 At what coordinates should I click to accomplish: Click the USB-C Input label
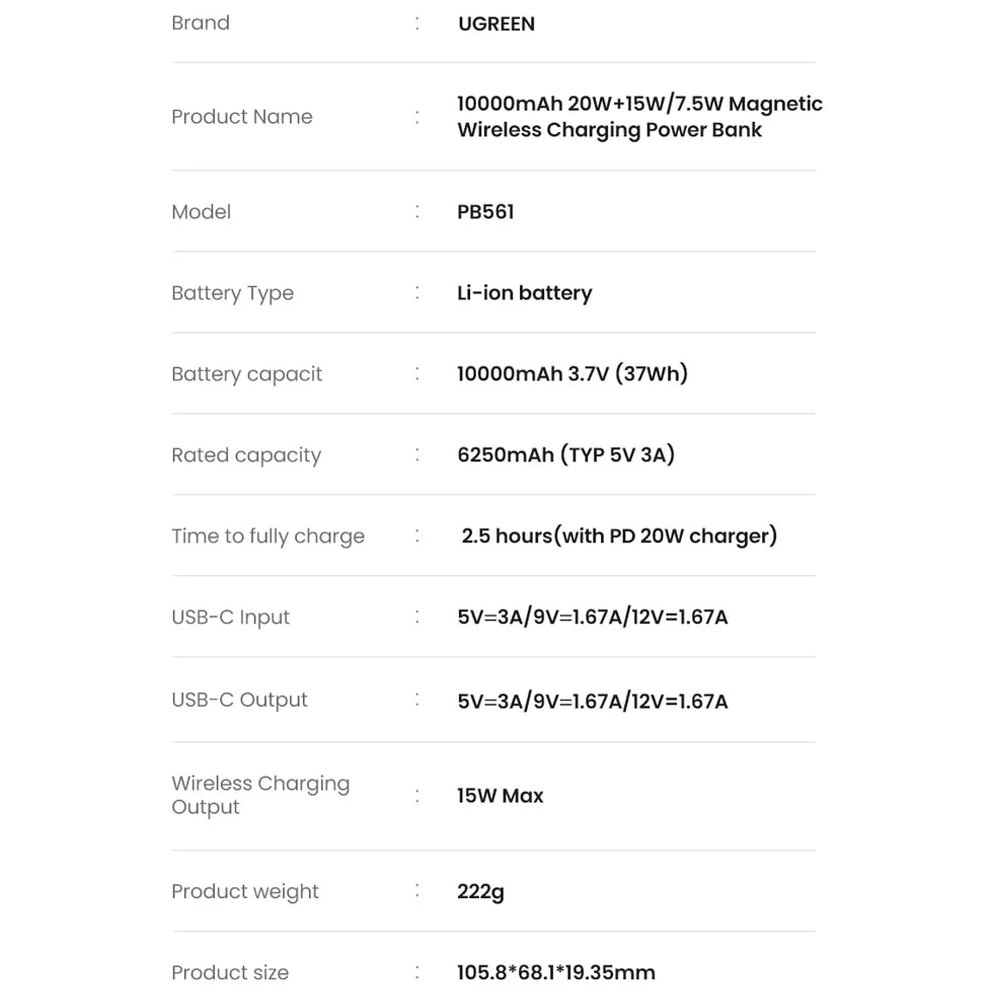tap(230, 617)
